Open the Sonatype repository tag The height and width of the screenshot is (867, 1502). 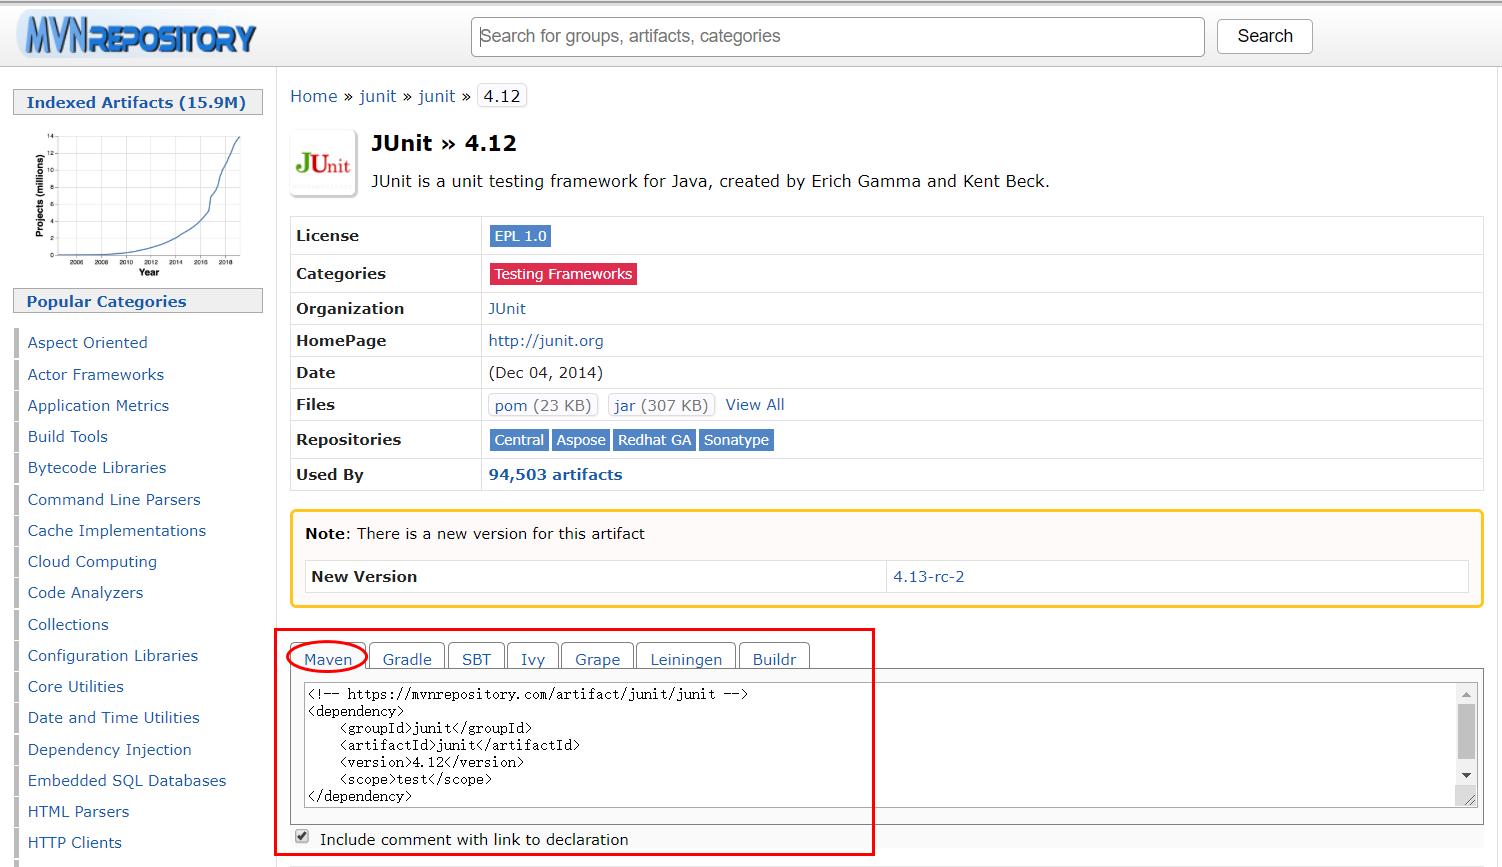[x=736, y=440]
